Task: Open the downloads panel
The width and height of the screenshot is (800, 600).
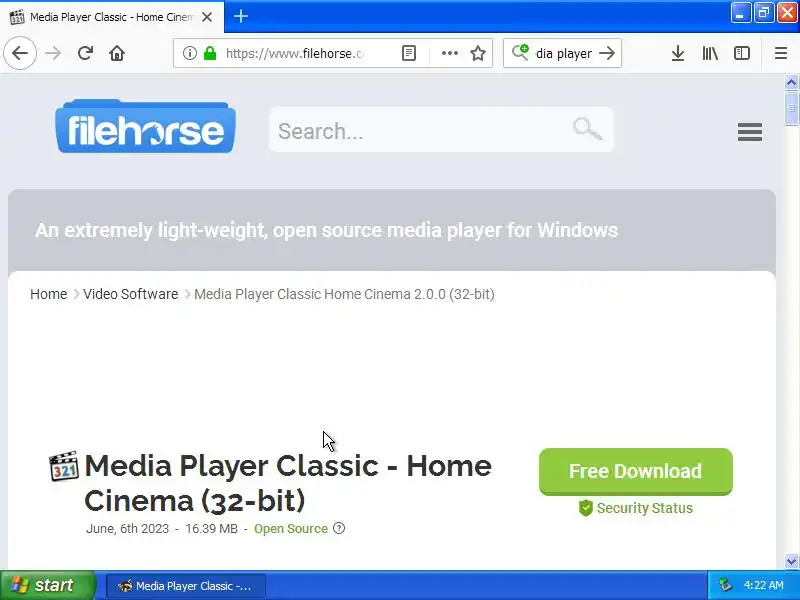Action: pyautogui.click(x=678, y=53)
